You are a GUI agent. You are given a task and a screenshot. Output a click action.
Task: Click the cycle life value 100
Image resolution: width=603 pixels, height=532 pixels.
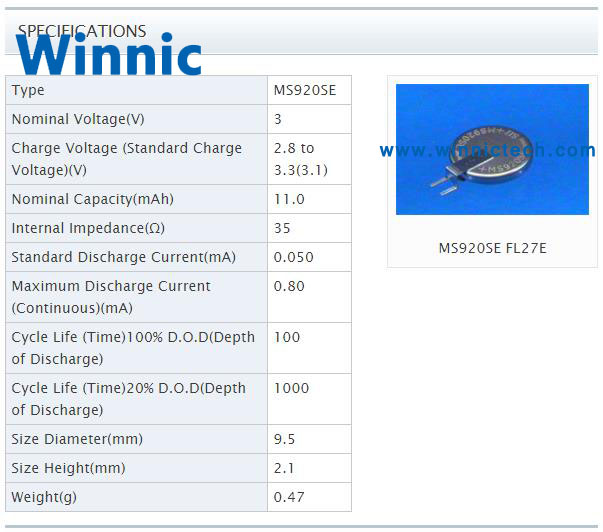287,337
